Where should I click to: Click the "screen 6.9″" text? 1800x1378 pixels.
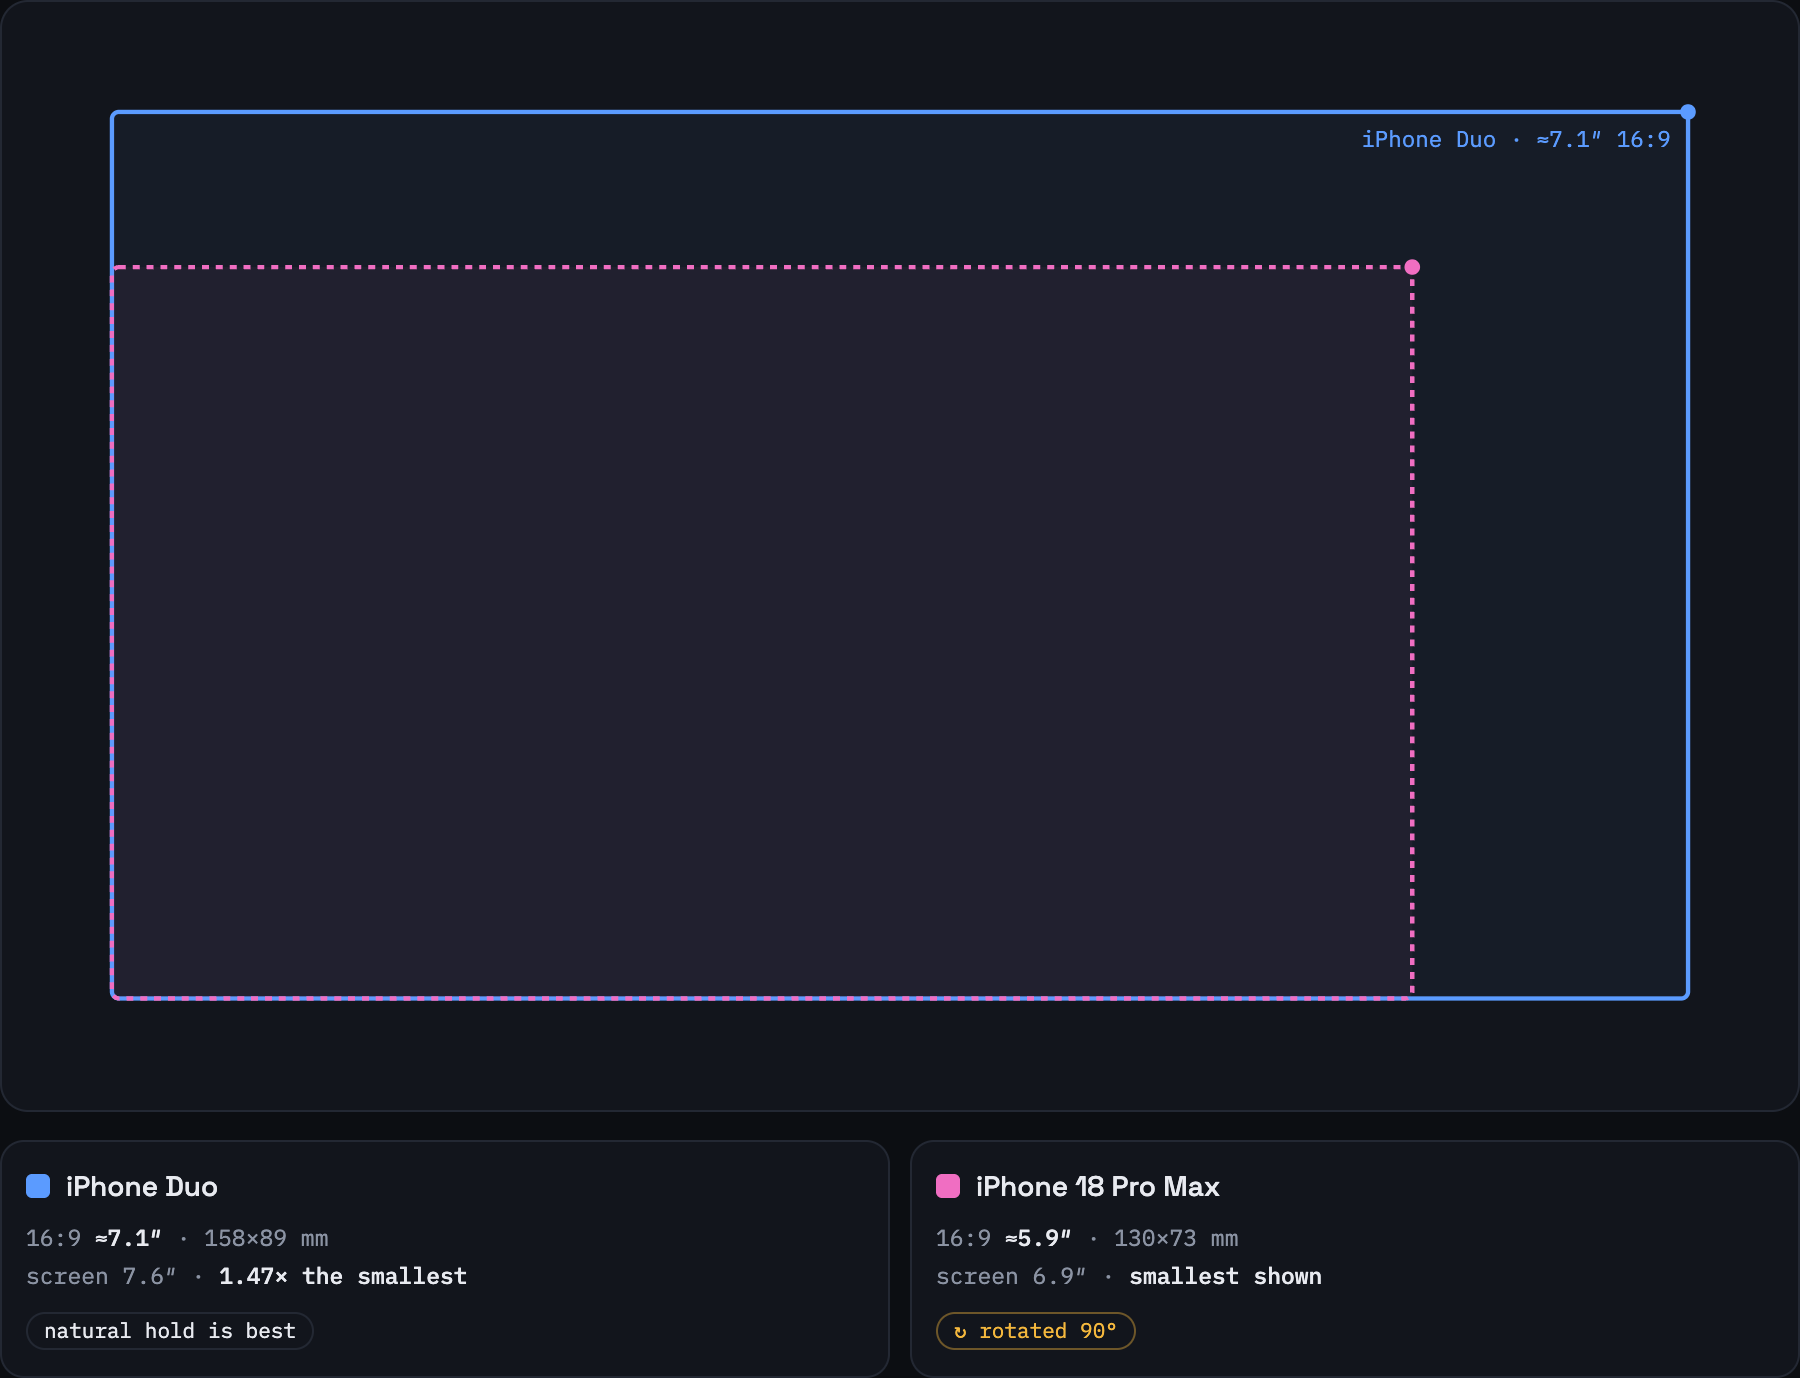click(x=1011, y=1276)
